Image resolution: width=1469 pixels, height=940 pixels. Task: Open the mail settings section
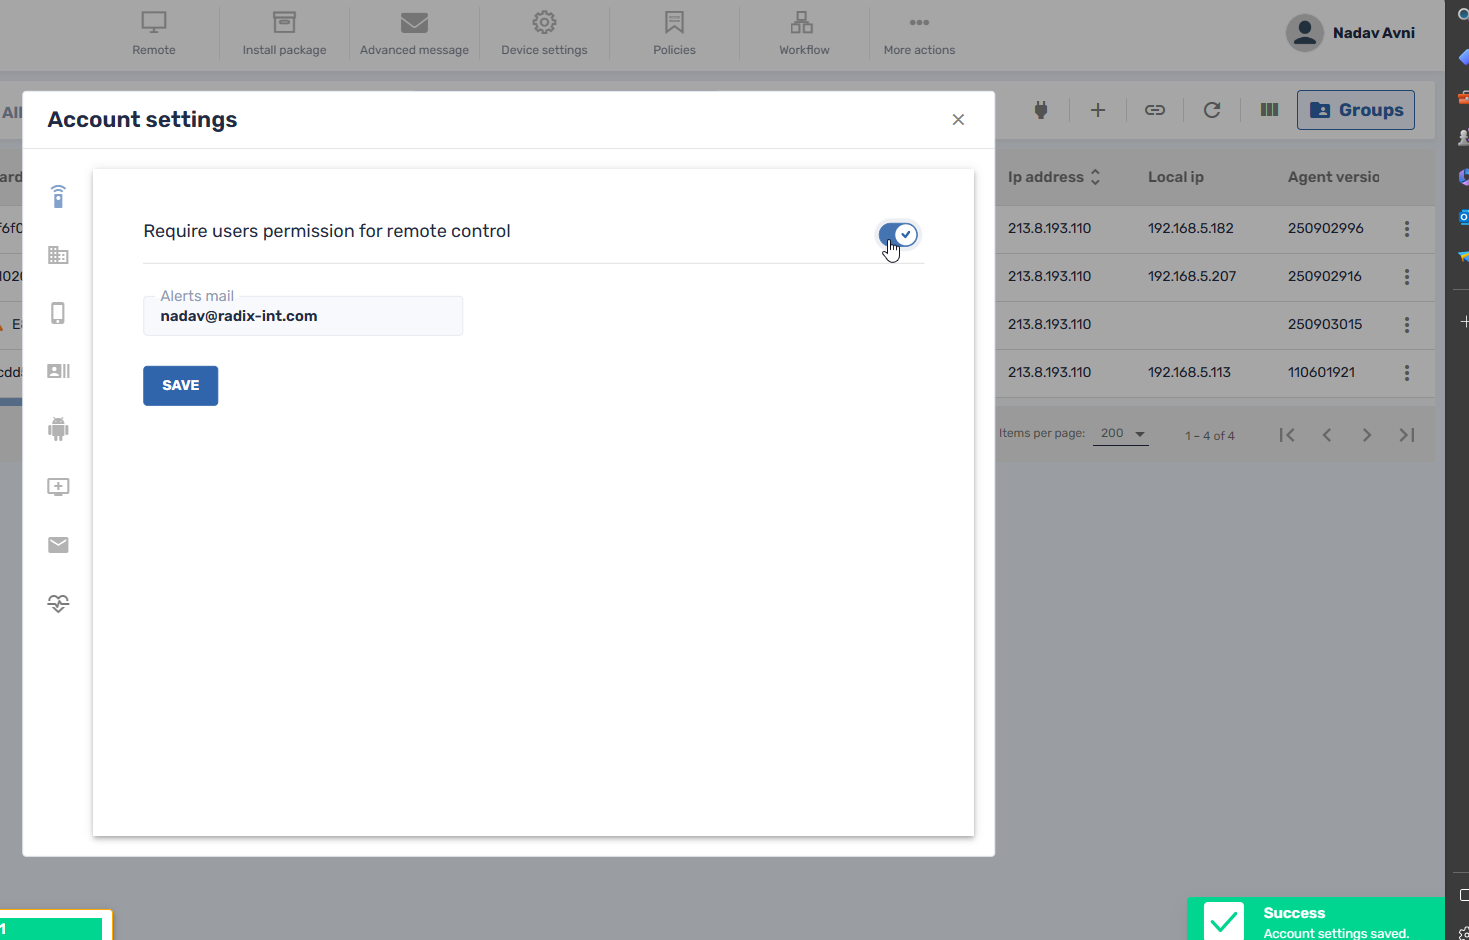click(x=58, y=545)
